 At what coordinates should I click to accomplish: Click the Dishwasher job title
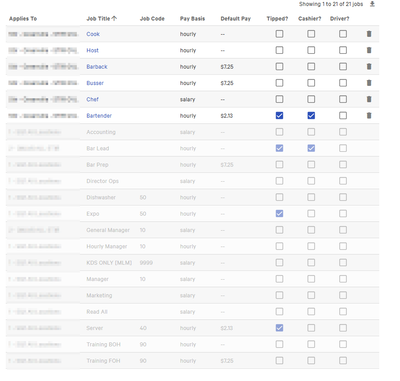[x=101, y=197]
